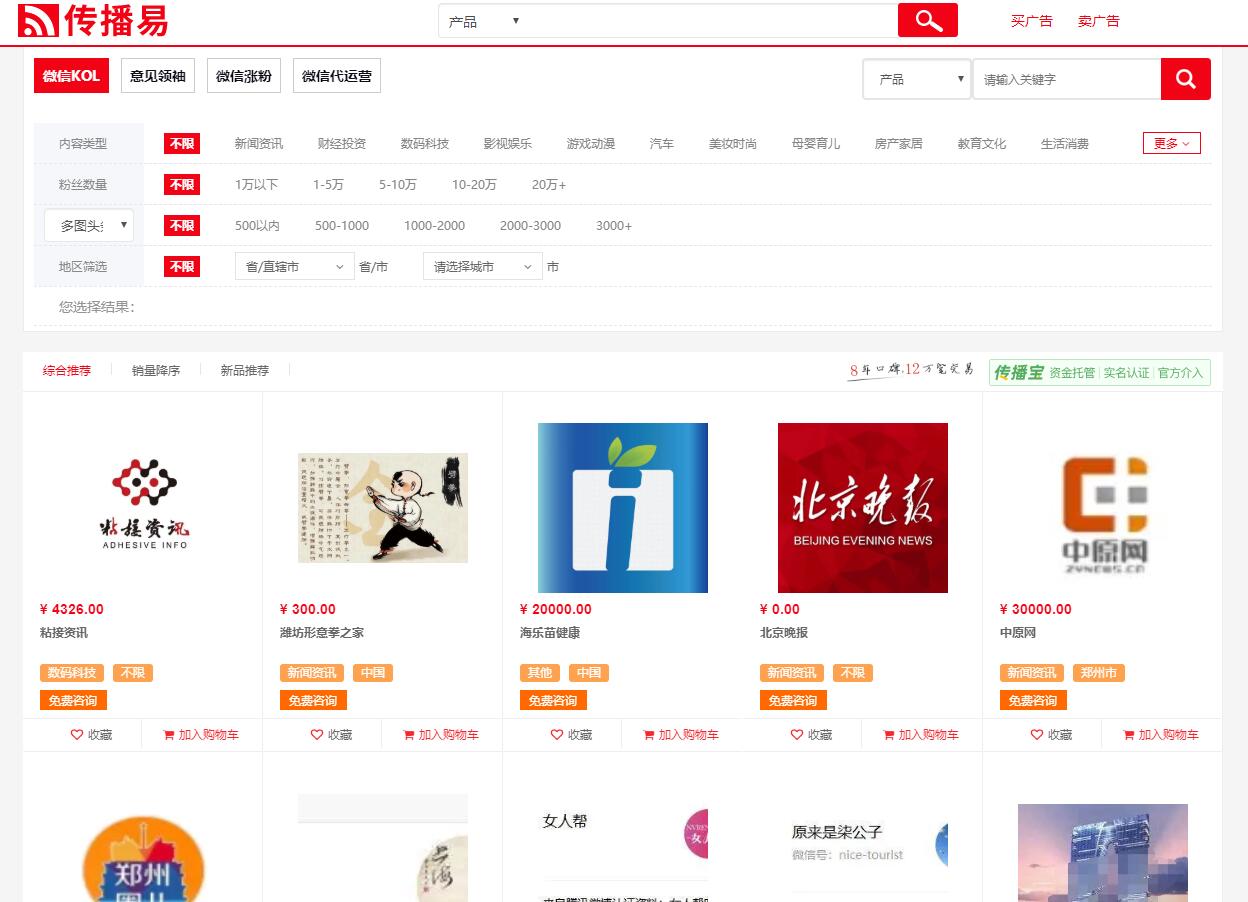Focus the top search text field
Screen dimensions: 1248x902
coord(713,21)
